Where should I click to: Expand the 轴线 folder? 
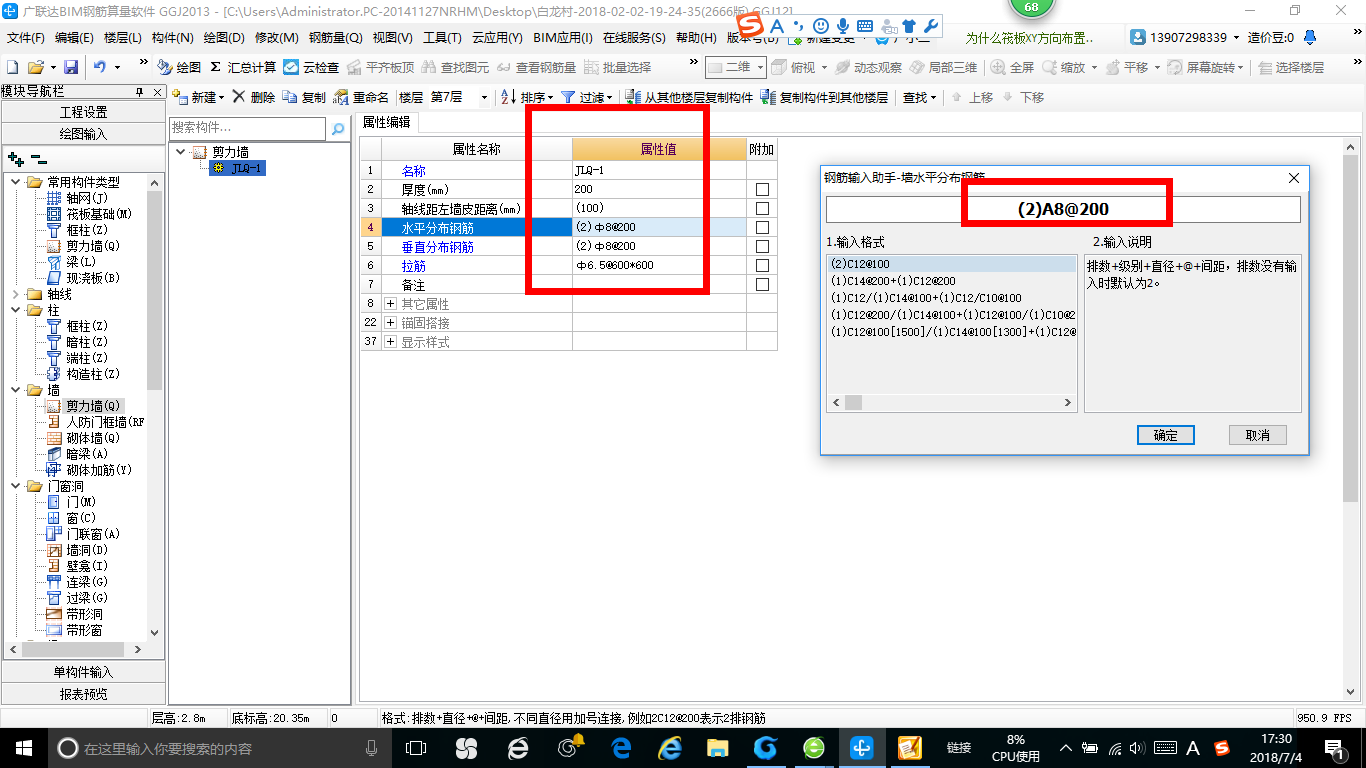15,294
